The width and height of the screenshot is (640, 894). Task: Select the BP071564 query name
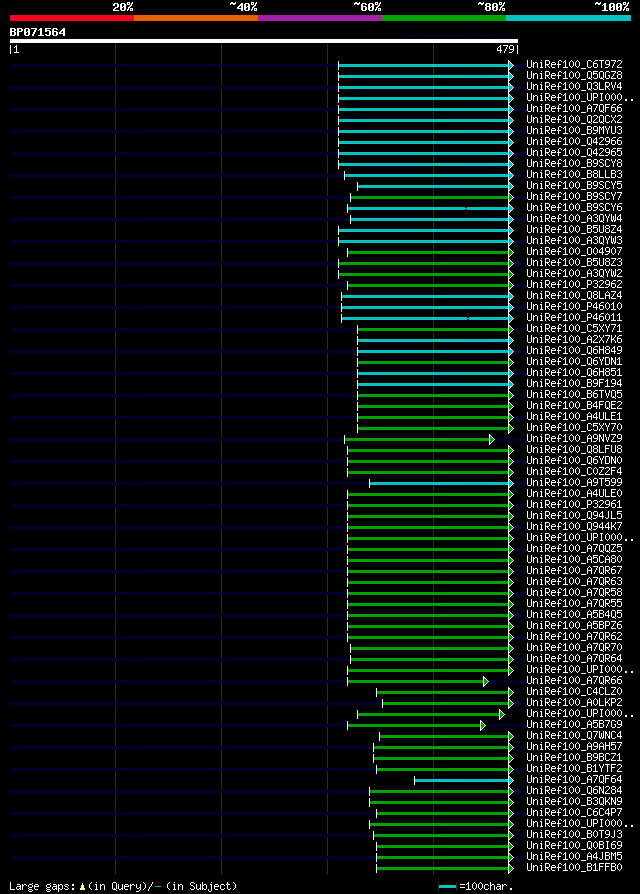pyautogui.click(x=38, y=32)
